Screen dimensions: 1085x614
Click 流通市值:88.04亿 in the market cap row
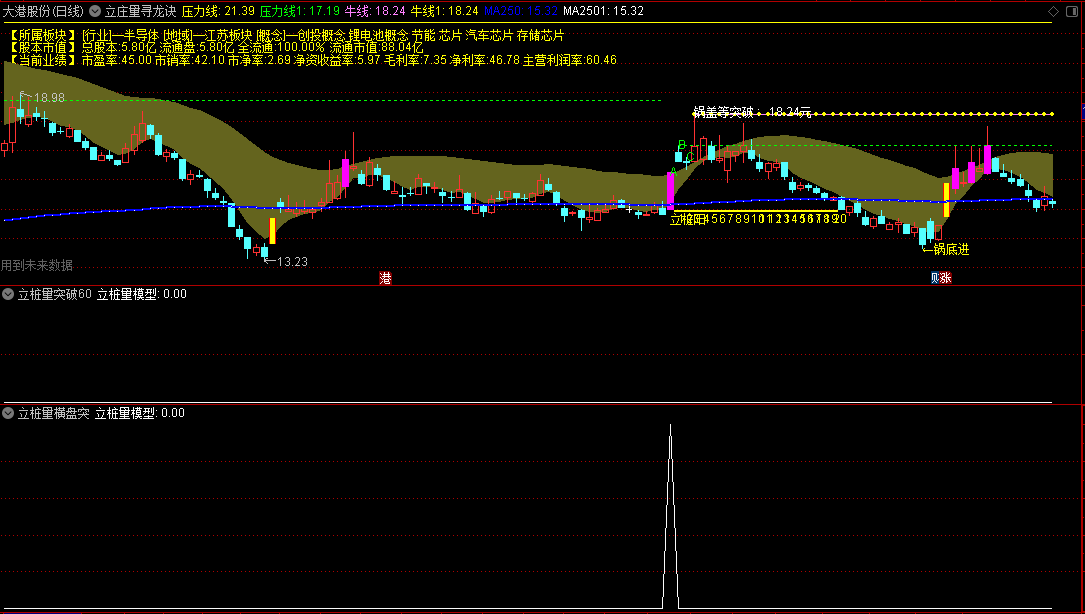(376, 48)
